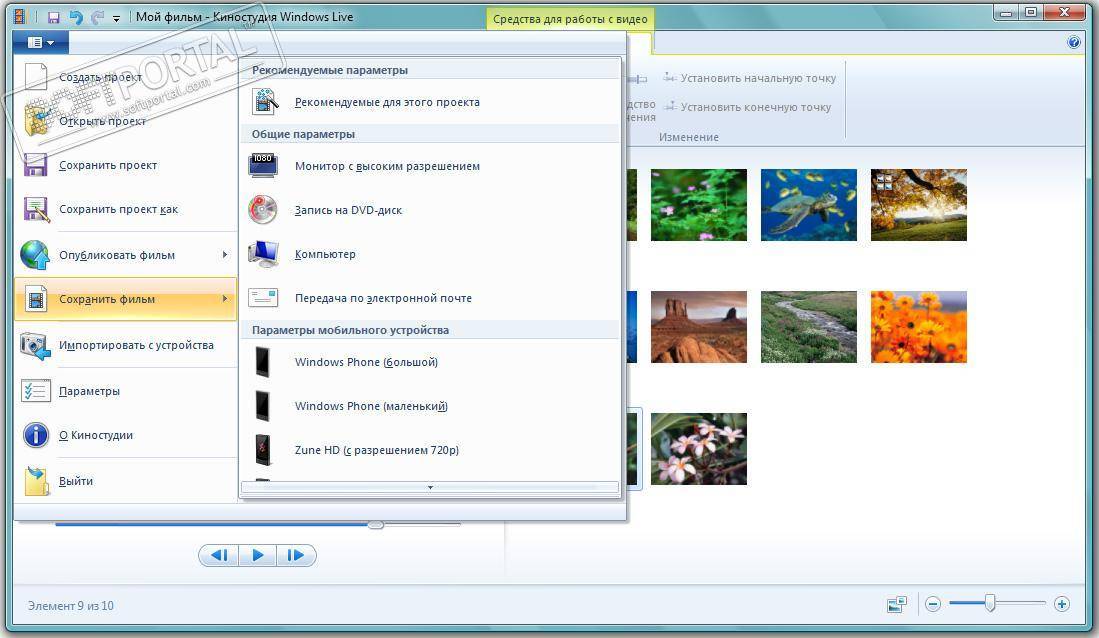
Task: Click the Windows Phone (большой) device icon
Action: 263,362
